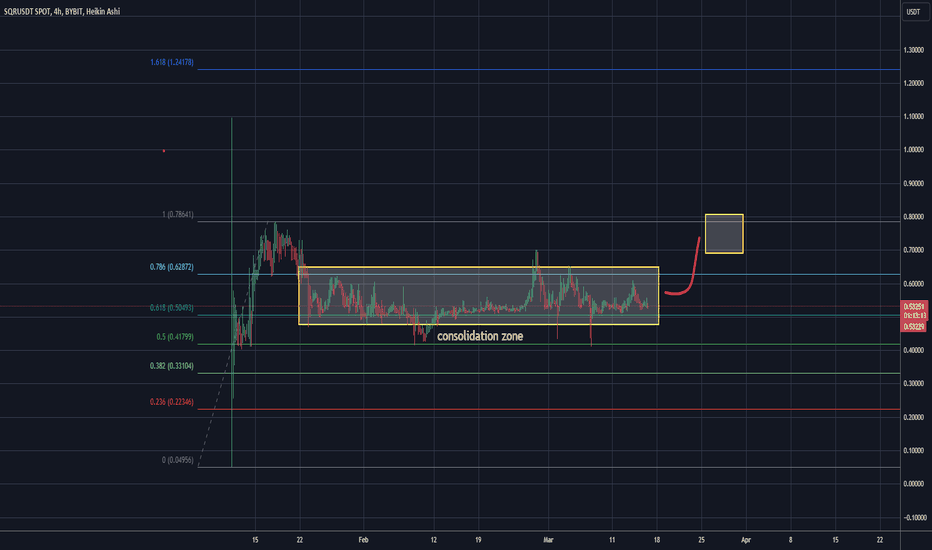Click the 0.30000 price axis label

point(914,384)
